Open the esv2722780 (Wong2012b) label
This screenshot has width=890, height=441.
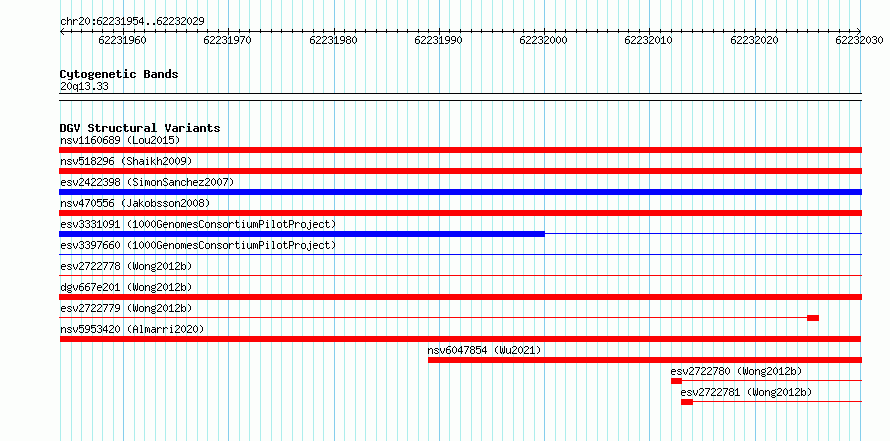[x=736, y=371]
